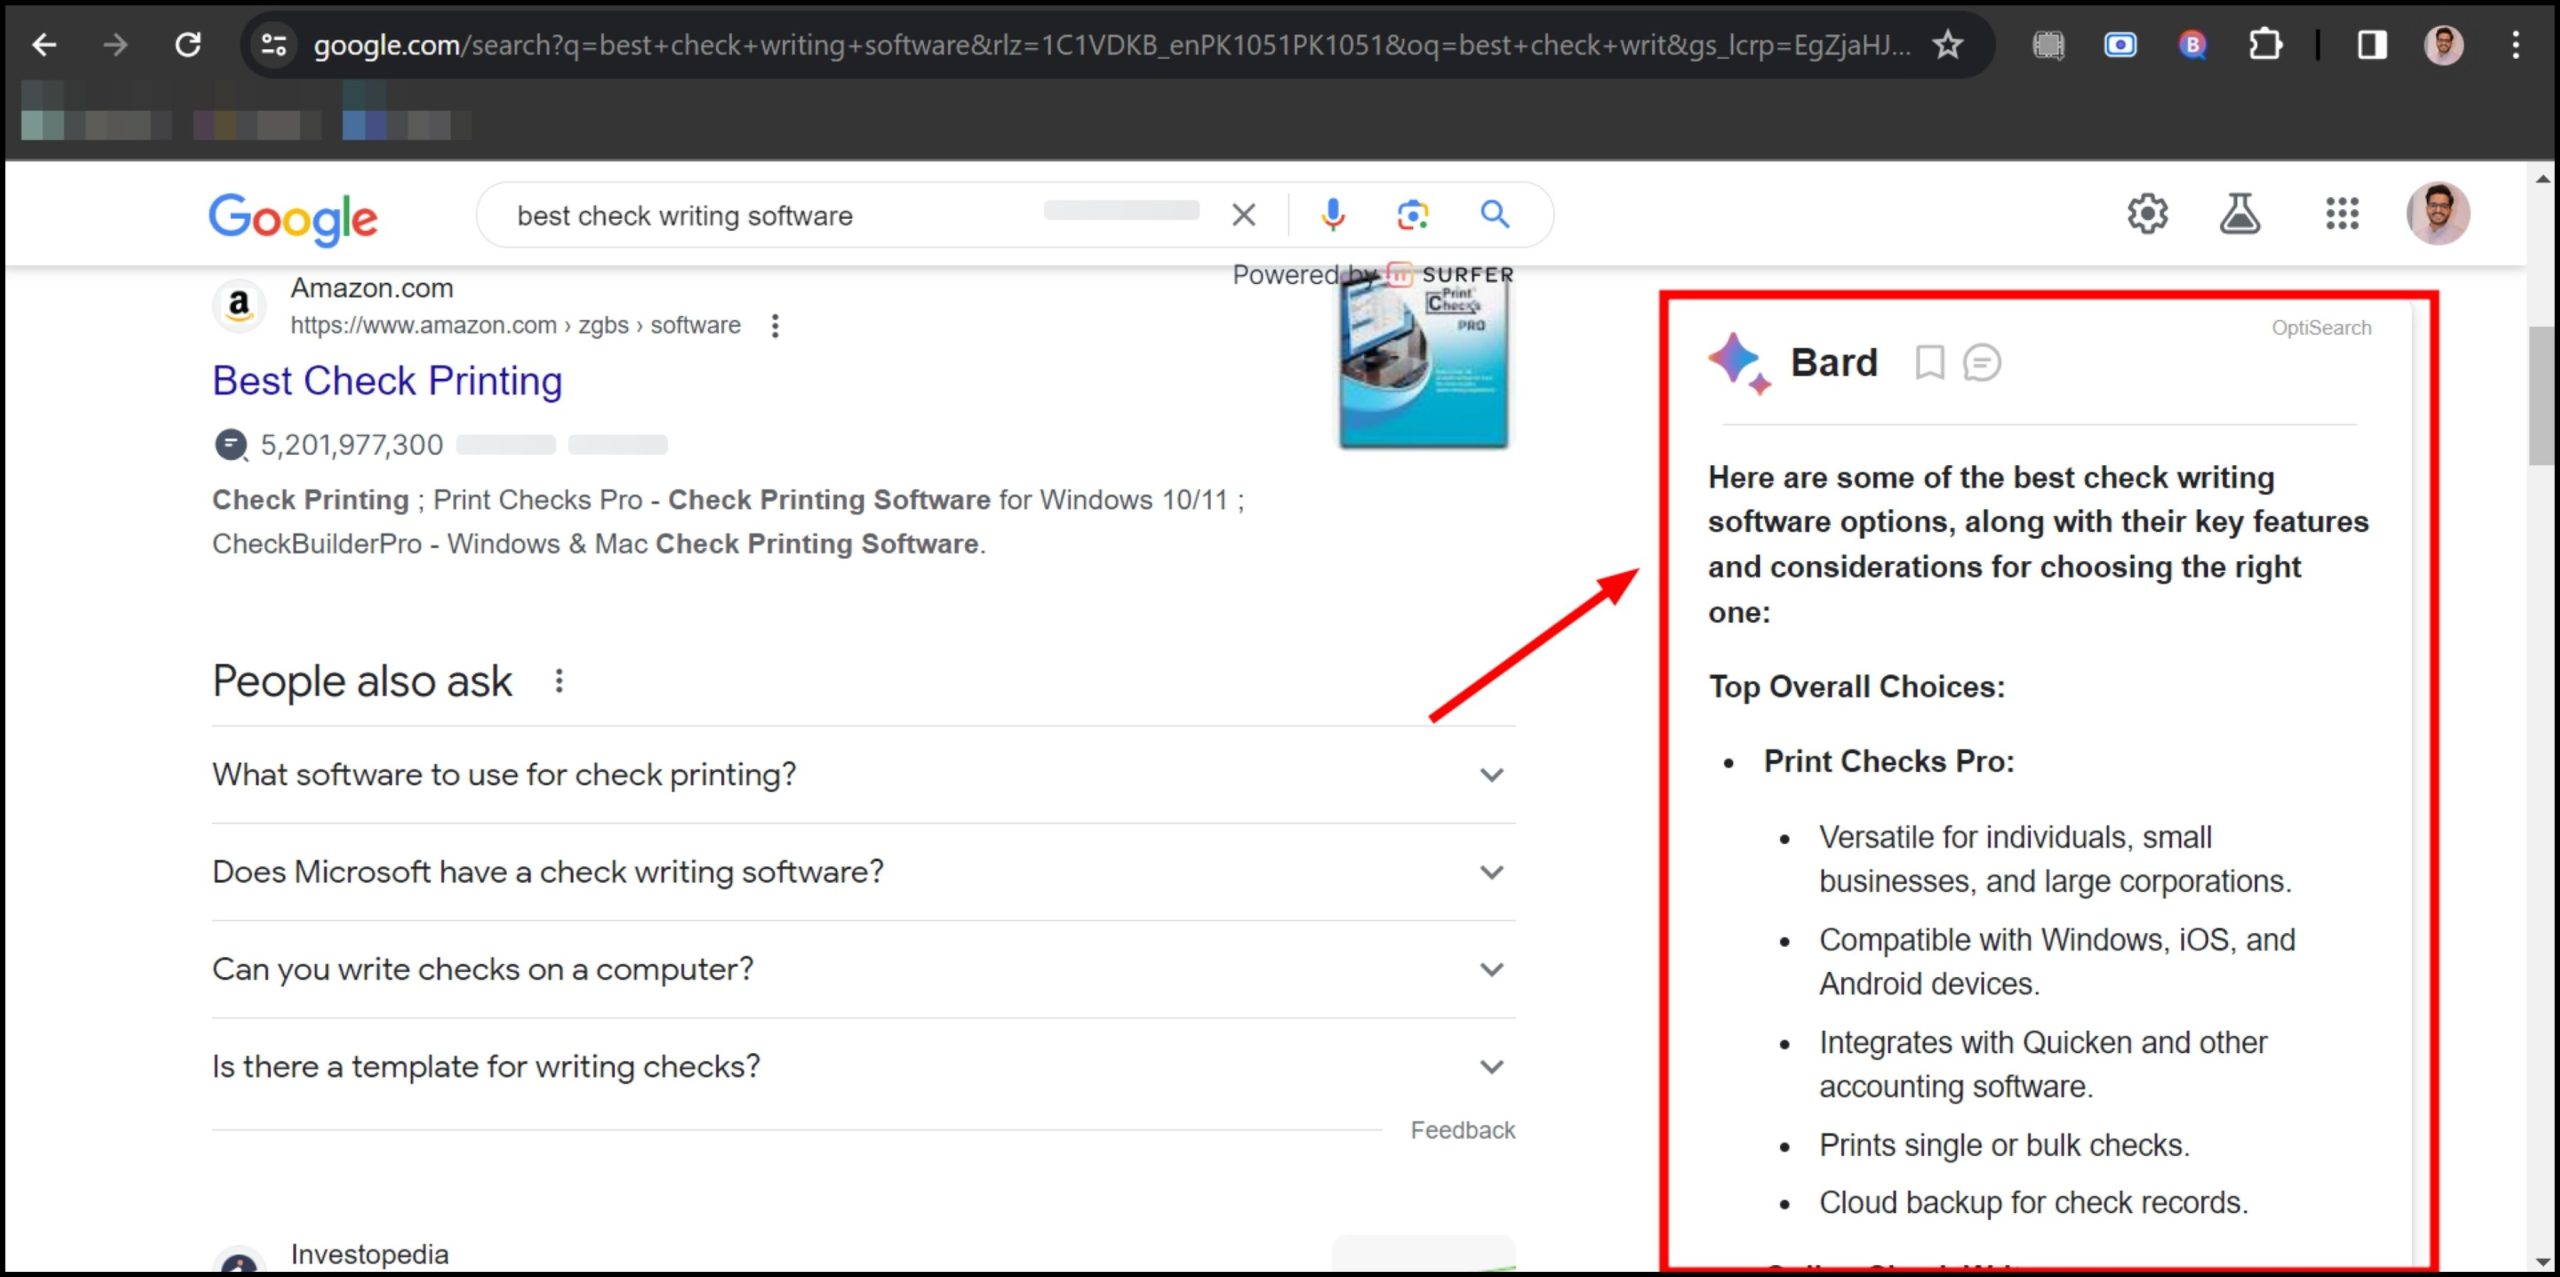
Task: Click the blue search magnifier icon
Action: click(x=1494, y=214)
